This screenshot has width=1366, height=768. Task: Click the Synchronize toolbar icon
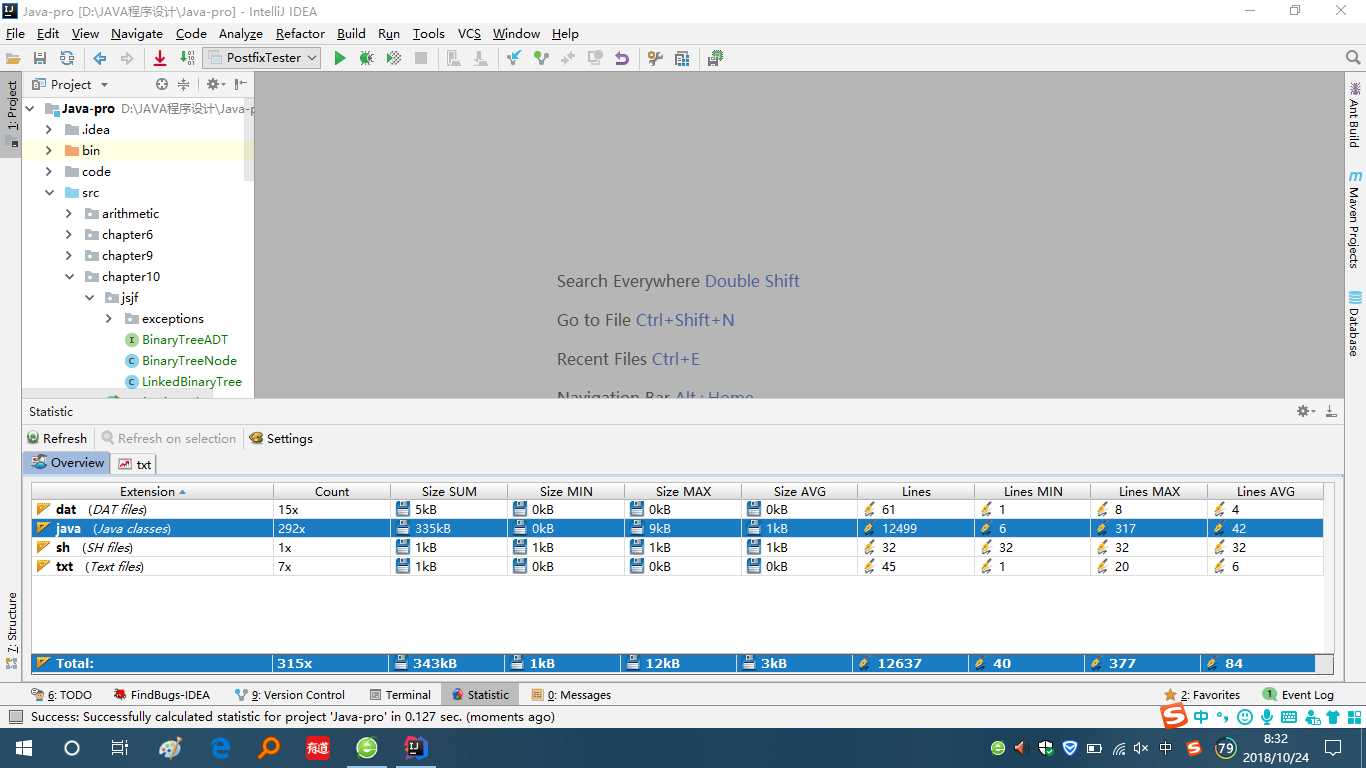pyautogui.click(x=66, y=58)
